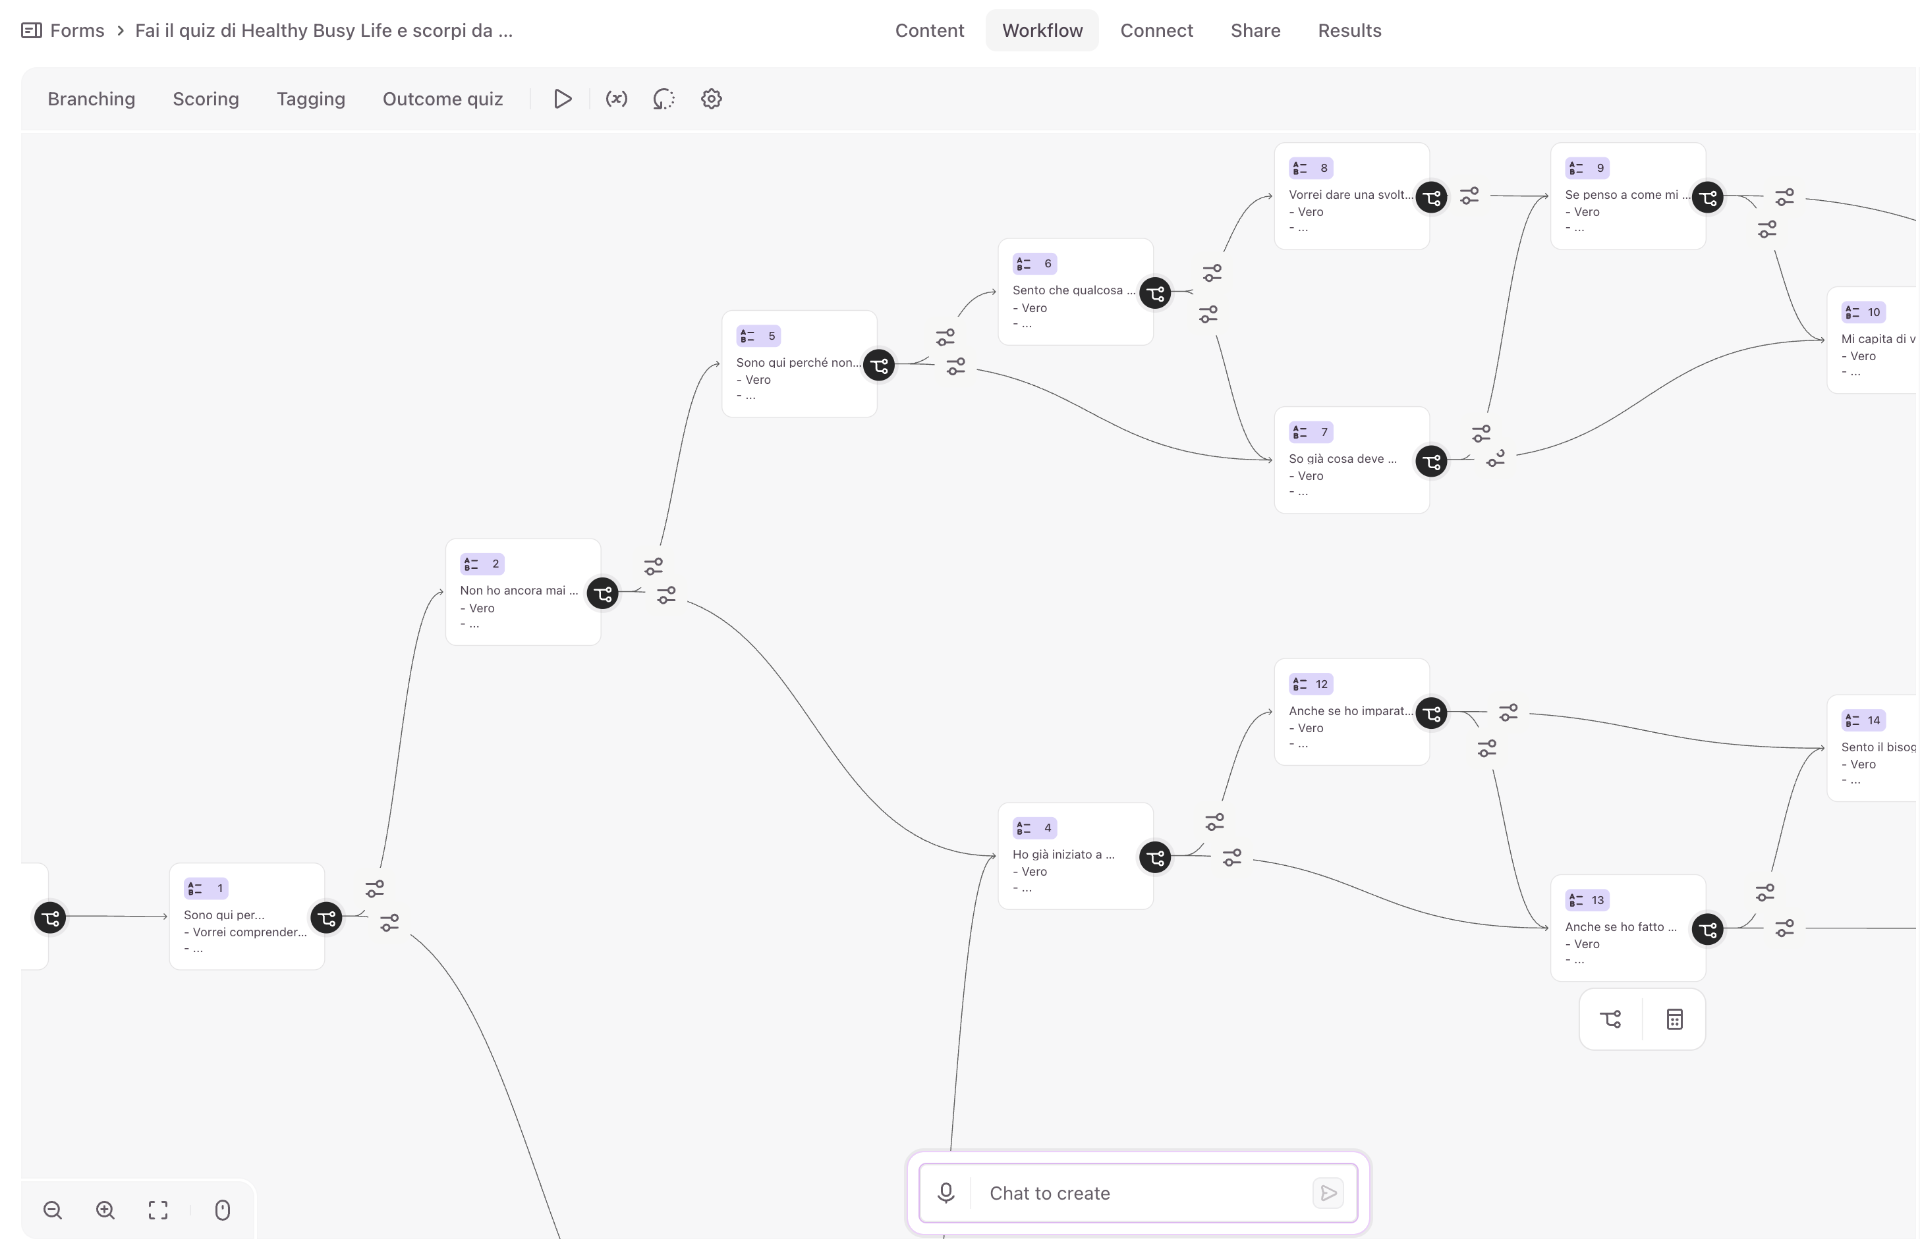Click fit-to-screen icon
This screenshot has height=1251, width=1920.
coord(158,1210)
